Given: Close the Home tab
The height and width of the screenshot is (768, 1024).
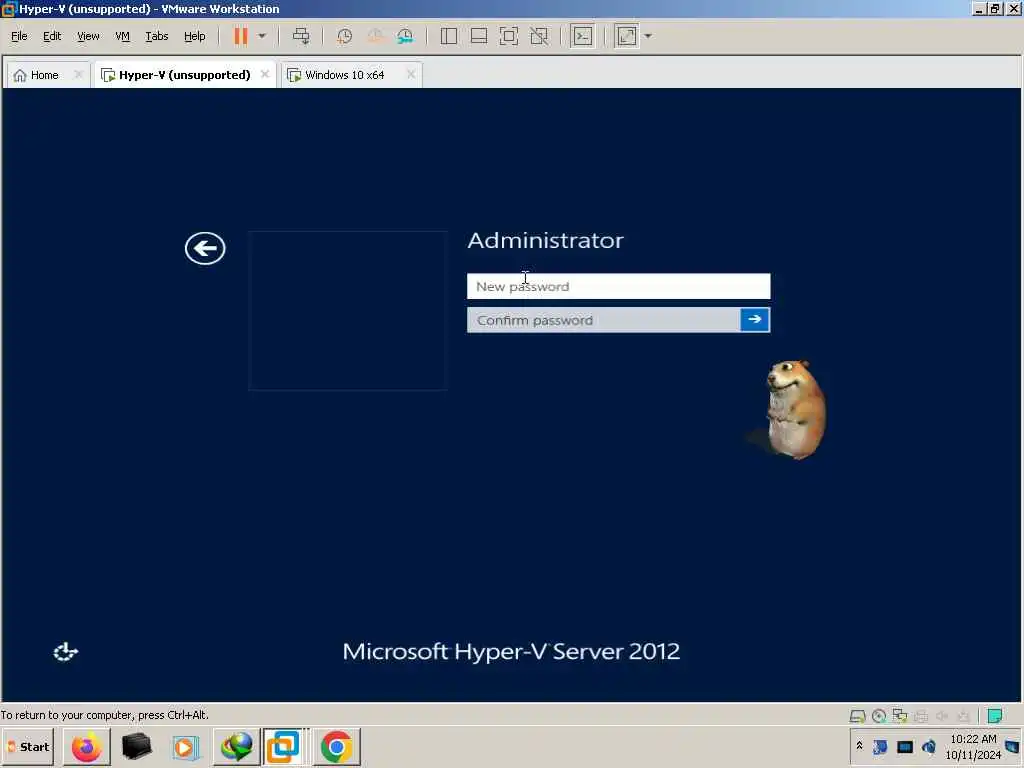Looking at the screenshot, I should click(x=78, y=74).
